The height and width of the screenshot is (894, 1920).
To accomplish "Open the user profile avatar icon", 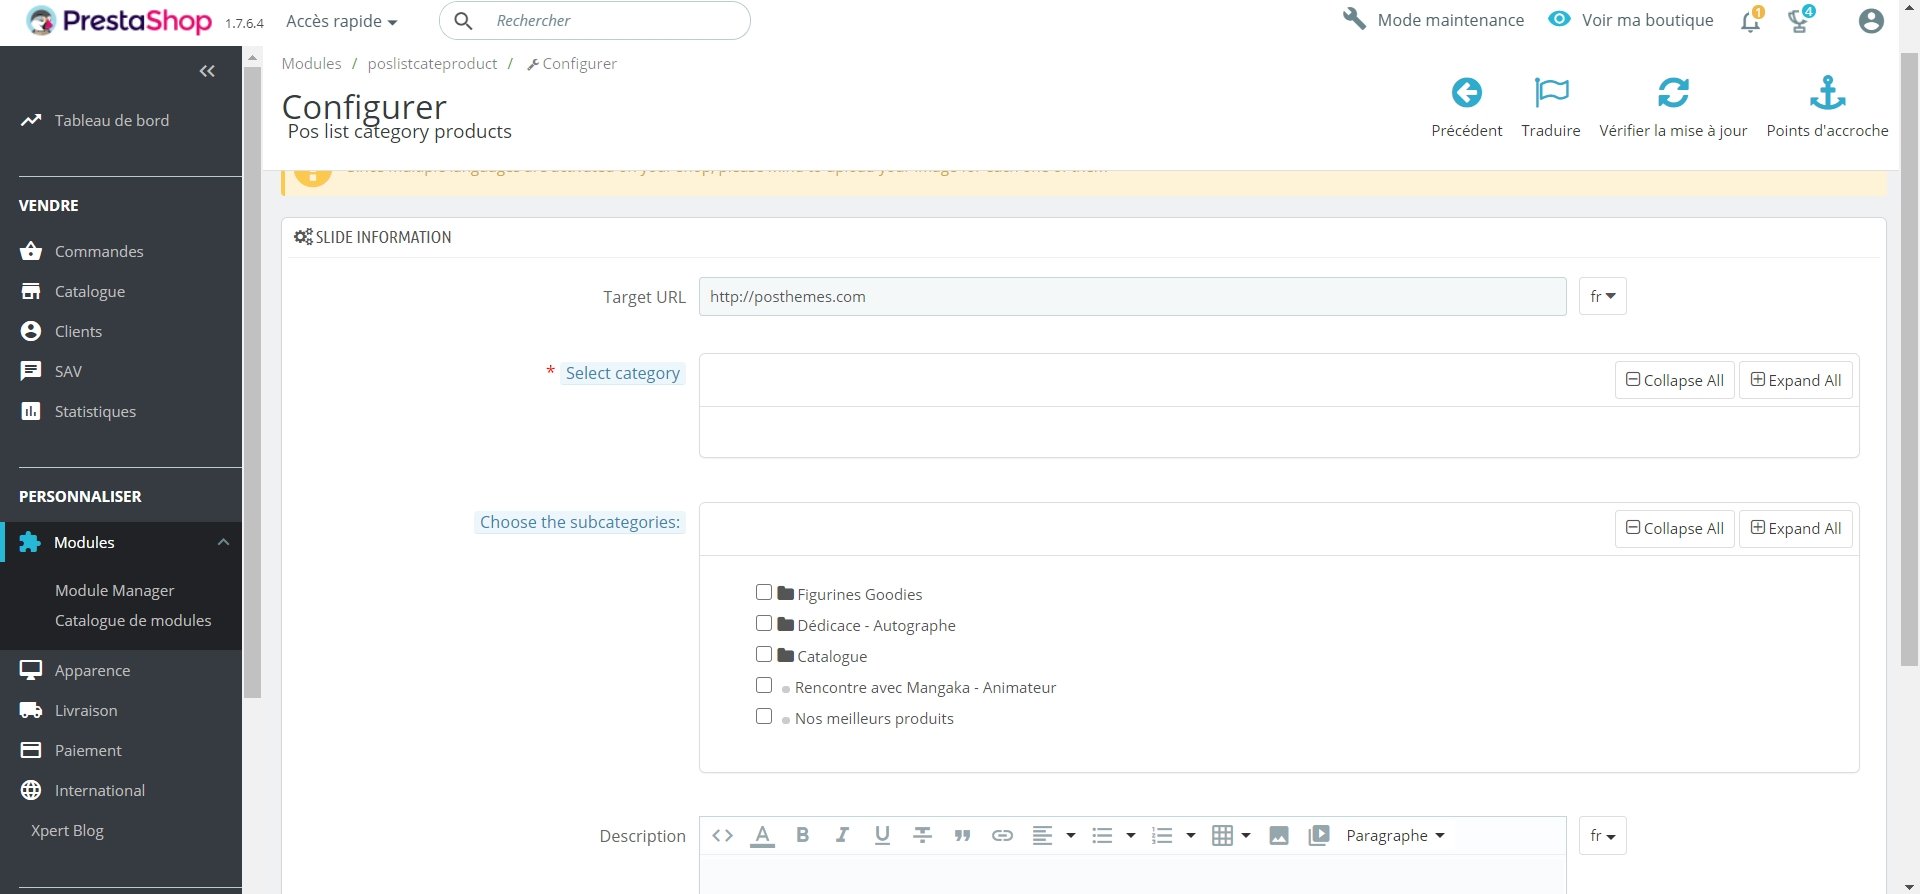I will pos(1871,21).
